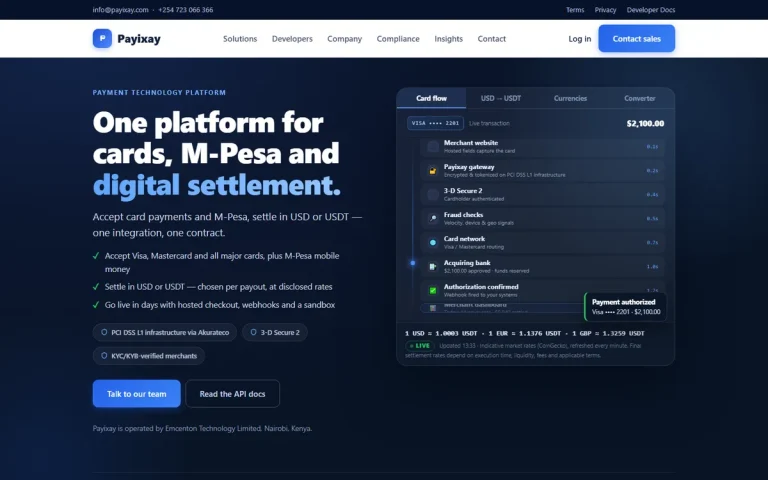This screenshot has width=768, height=480.
Task: Click the Payment authorized notification popup
Action: coord(625,307)
